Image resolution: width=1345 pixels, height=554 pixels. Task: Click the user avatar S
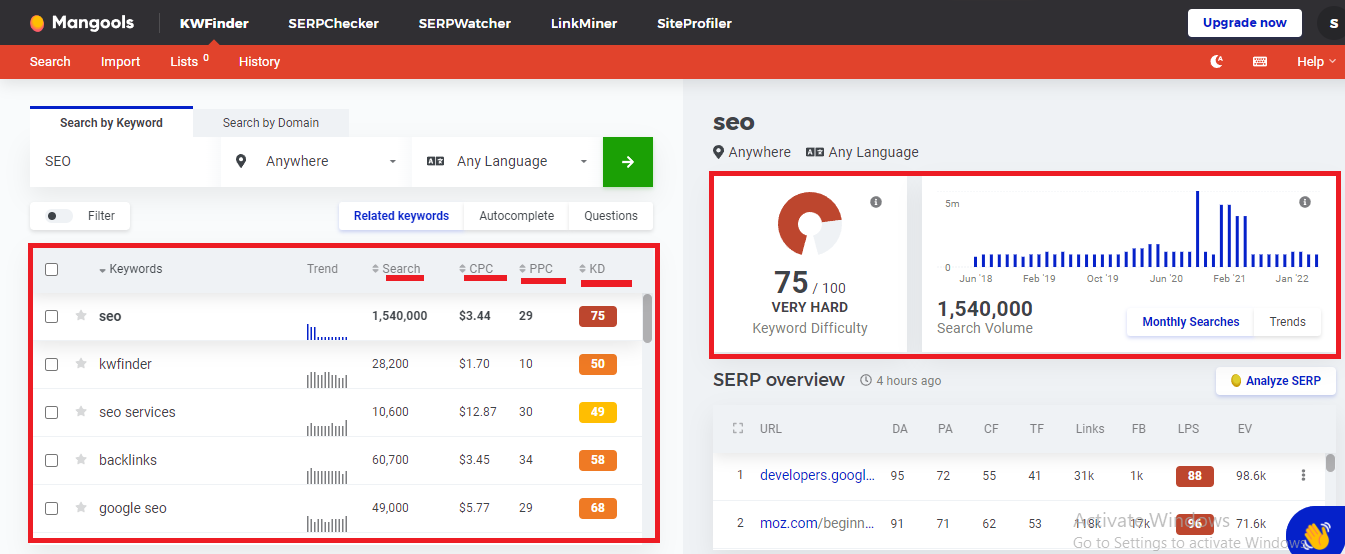pos(1332,23)
